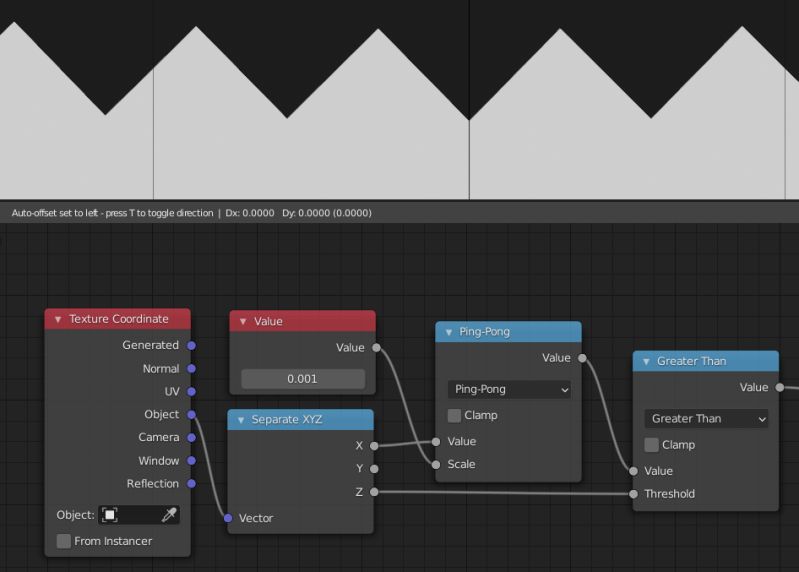
Task: Click the Ping-Pong Value input socket
Action: (x=436, y=442)
